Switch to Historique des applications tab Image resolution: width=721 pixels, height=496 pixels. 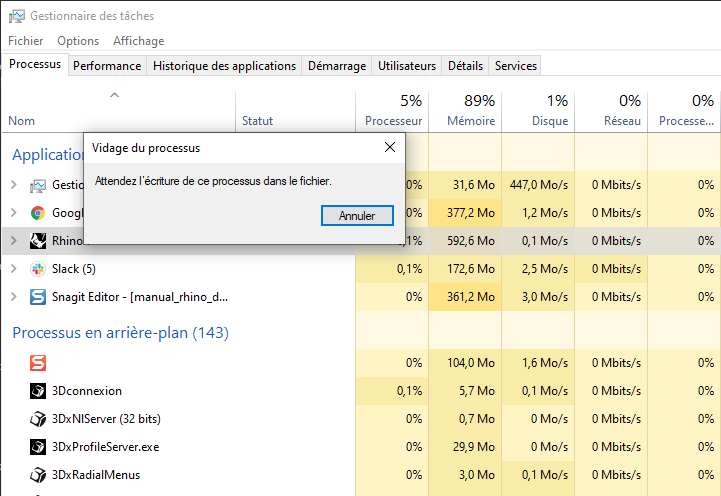tap(224, 66)
